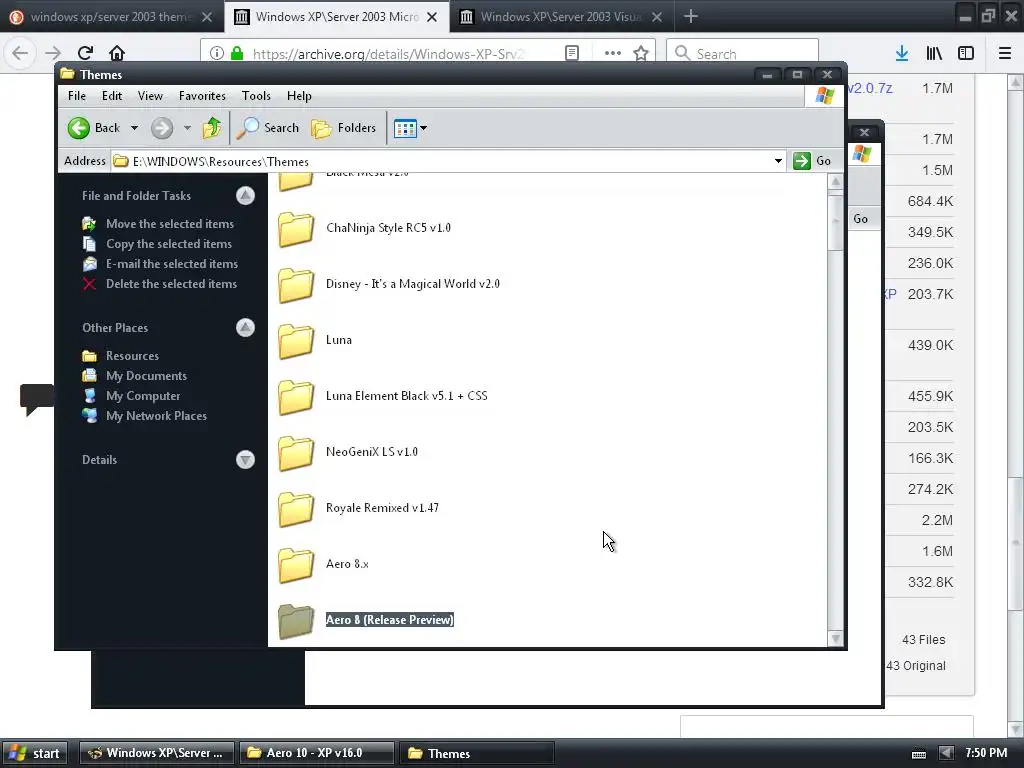
Task: Open the Explorer Search pane
Action: pos(268,128)
